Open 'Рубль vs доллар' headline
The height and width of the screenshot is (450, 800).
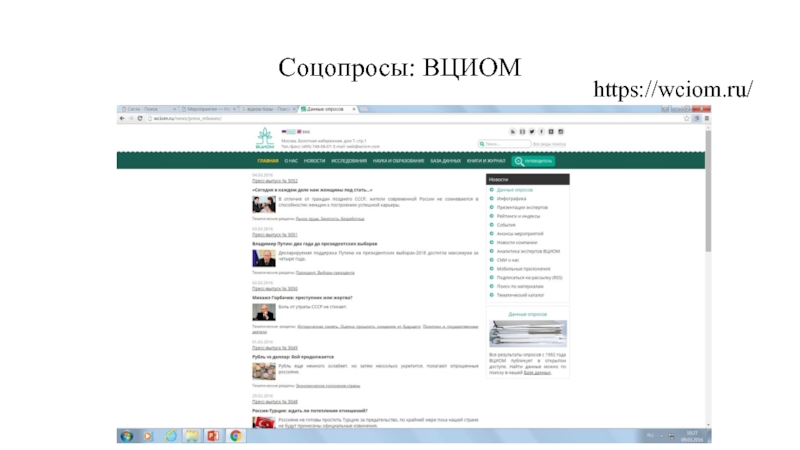[x=293, y=357]
